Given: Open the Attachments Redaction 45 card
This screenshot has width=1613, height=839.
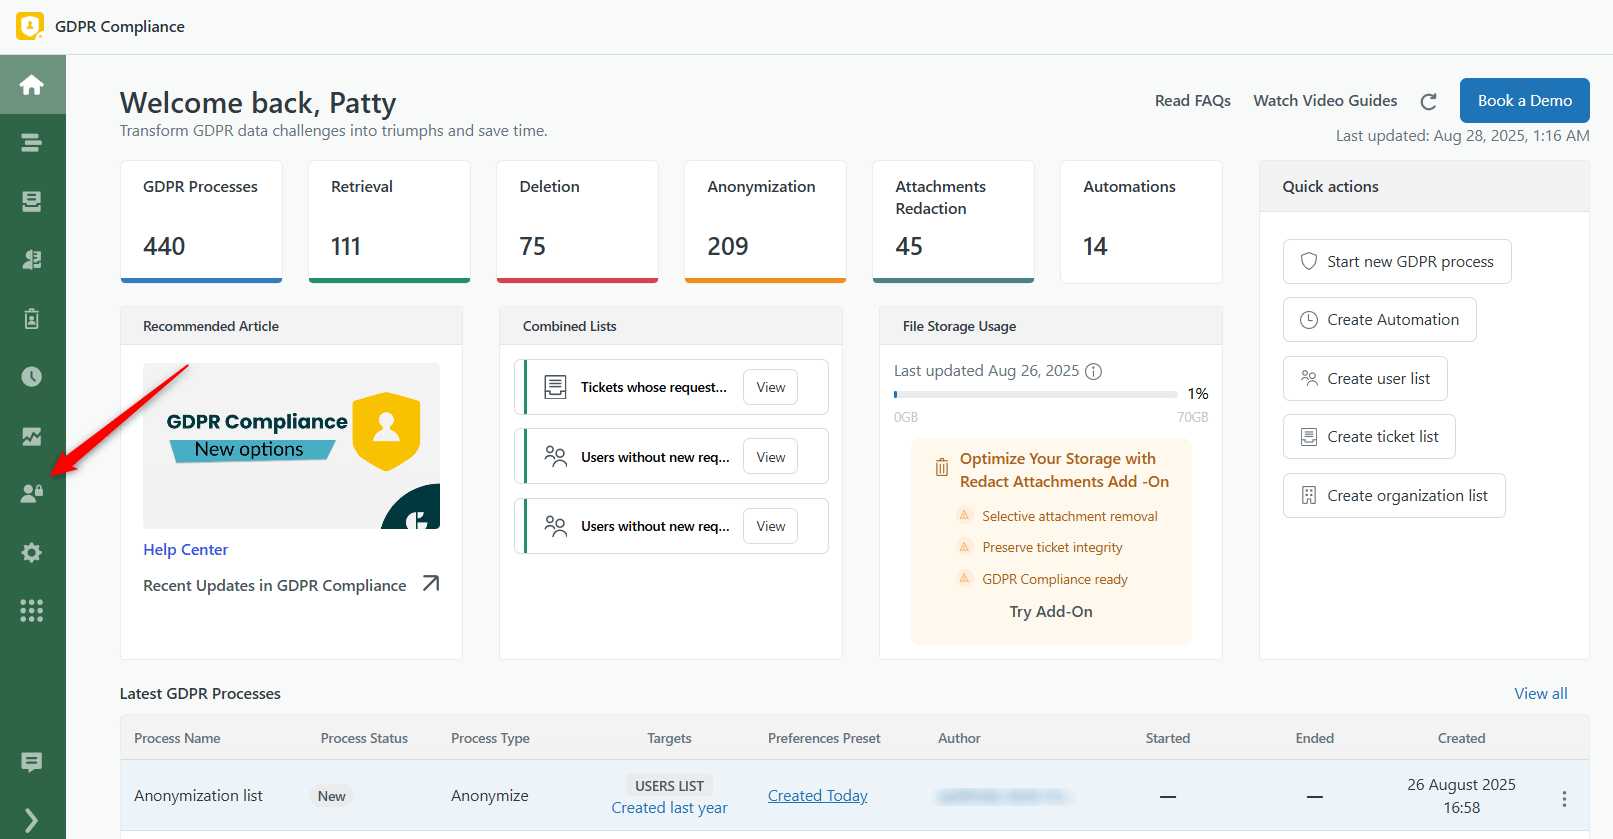Looking at the screenshot, I should (953, 221).
